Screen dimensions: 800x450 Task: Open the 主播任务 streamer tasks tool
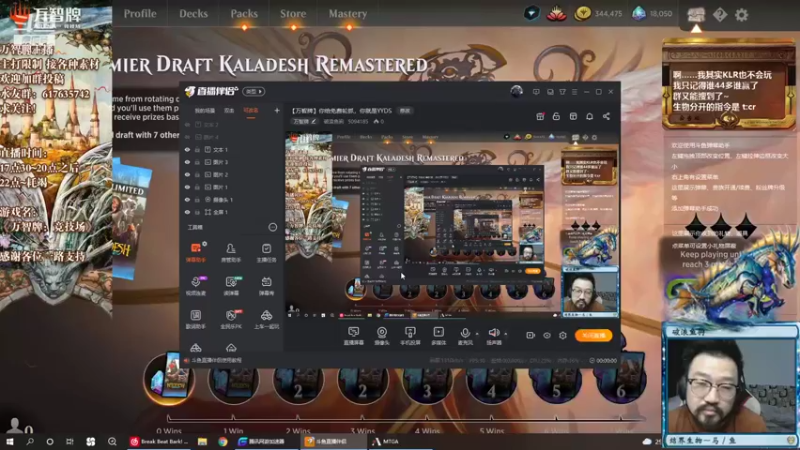pyautogui.click(x=266, y=252)
